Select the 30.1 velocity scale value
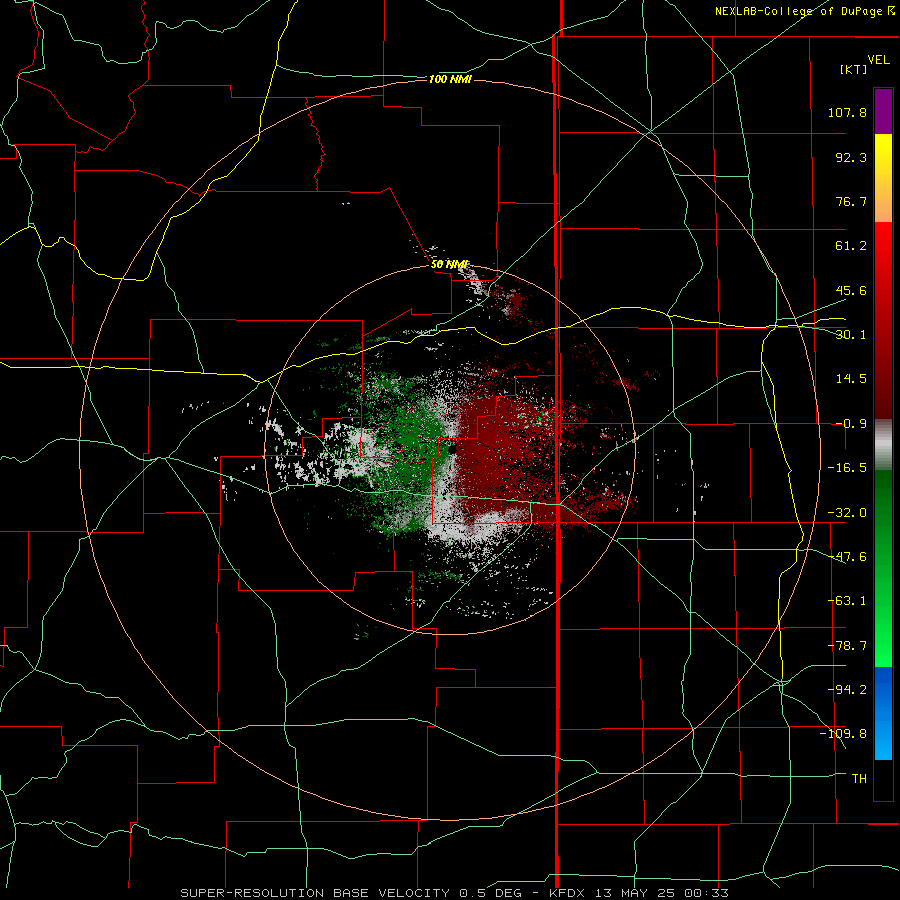This screenshot has width=900, height=900. 851,335
